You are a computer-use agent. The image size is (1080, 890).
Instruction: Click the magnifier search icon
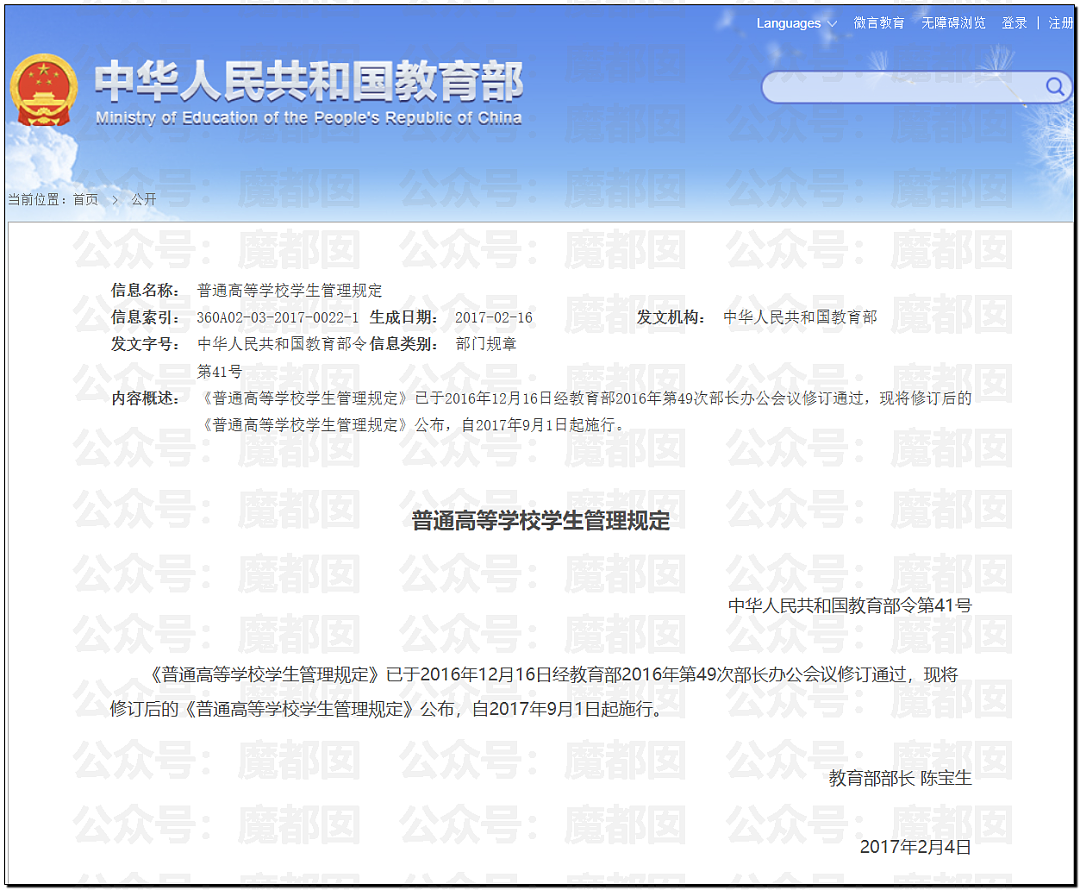click(x=1055, y=87)
